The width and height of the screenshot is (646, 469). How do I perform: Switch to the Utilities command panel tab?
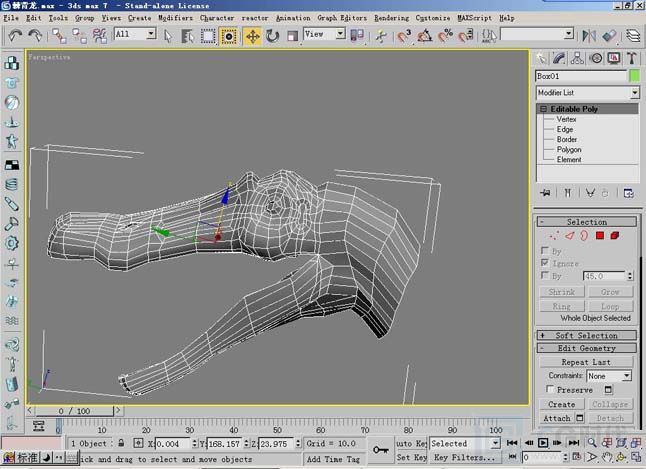pos(632,58)
